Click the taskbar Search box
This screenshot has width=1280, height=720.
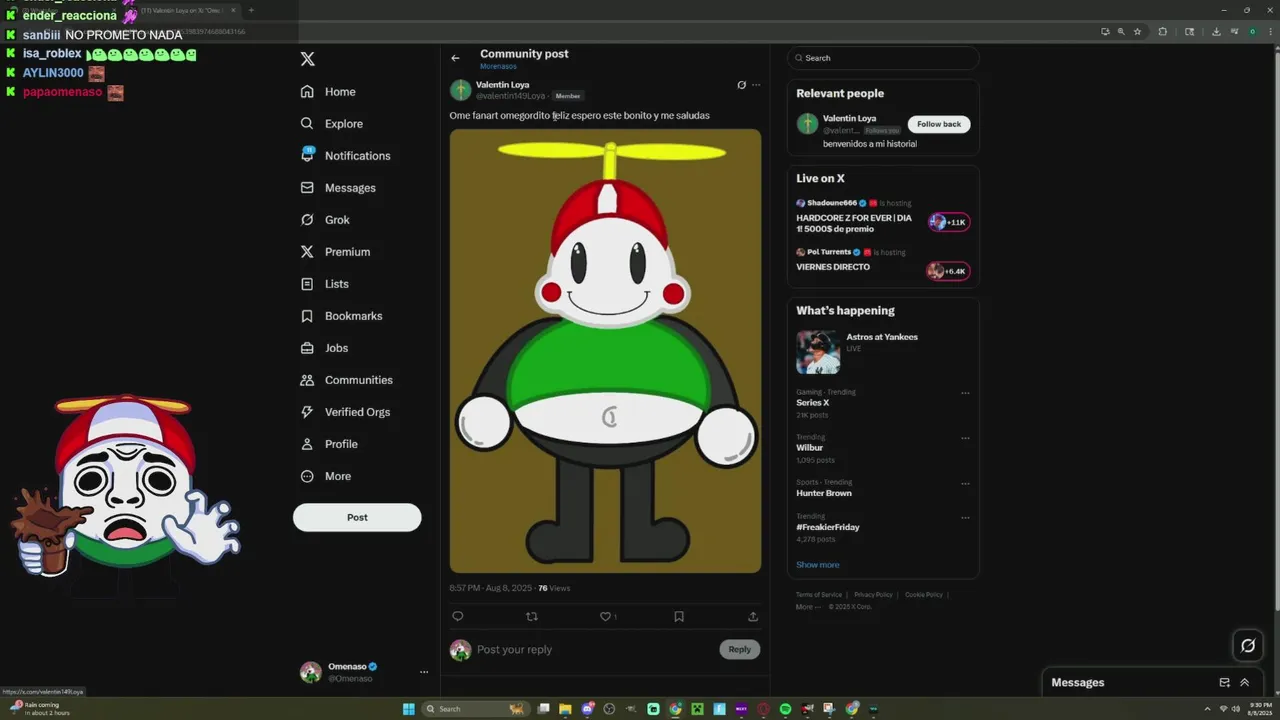point(475,709)
